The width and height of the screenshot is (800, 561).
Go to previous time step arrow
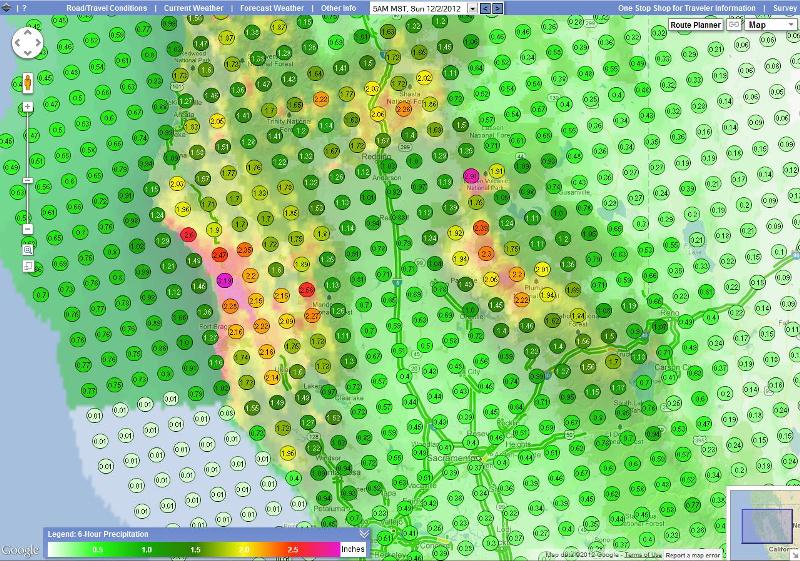coord(485,8)
